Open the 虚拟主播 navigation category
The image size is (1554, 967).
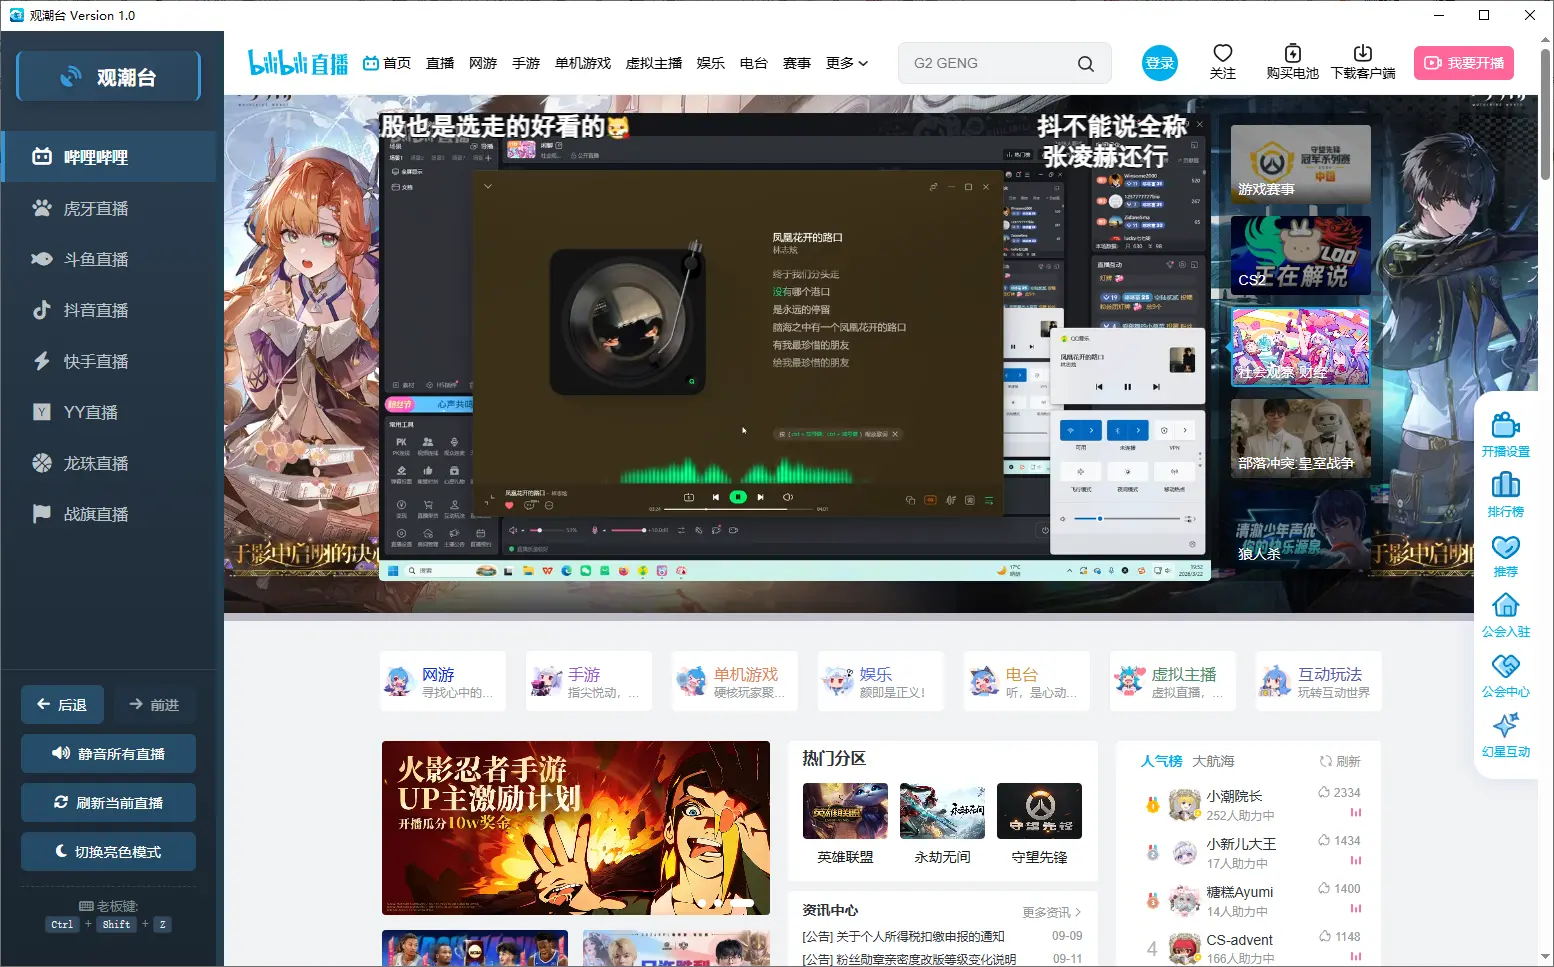click(x=654, y=62)
